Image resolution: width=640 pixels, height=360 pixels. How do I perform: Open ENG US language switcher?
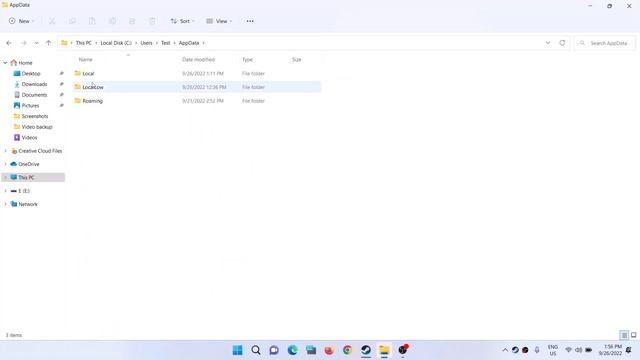click(553, 350)
